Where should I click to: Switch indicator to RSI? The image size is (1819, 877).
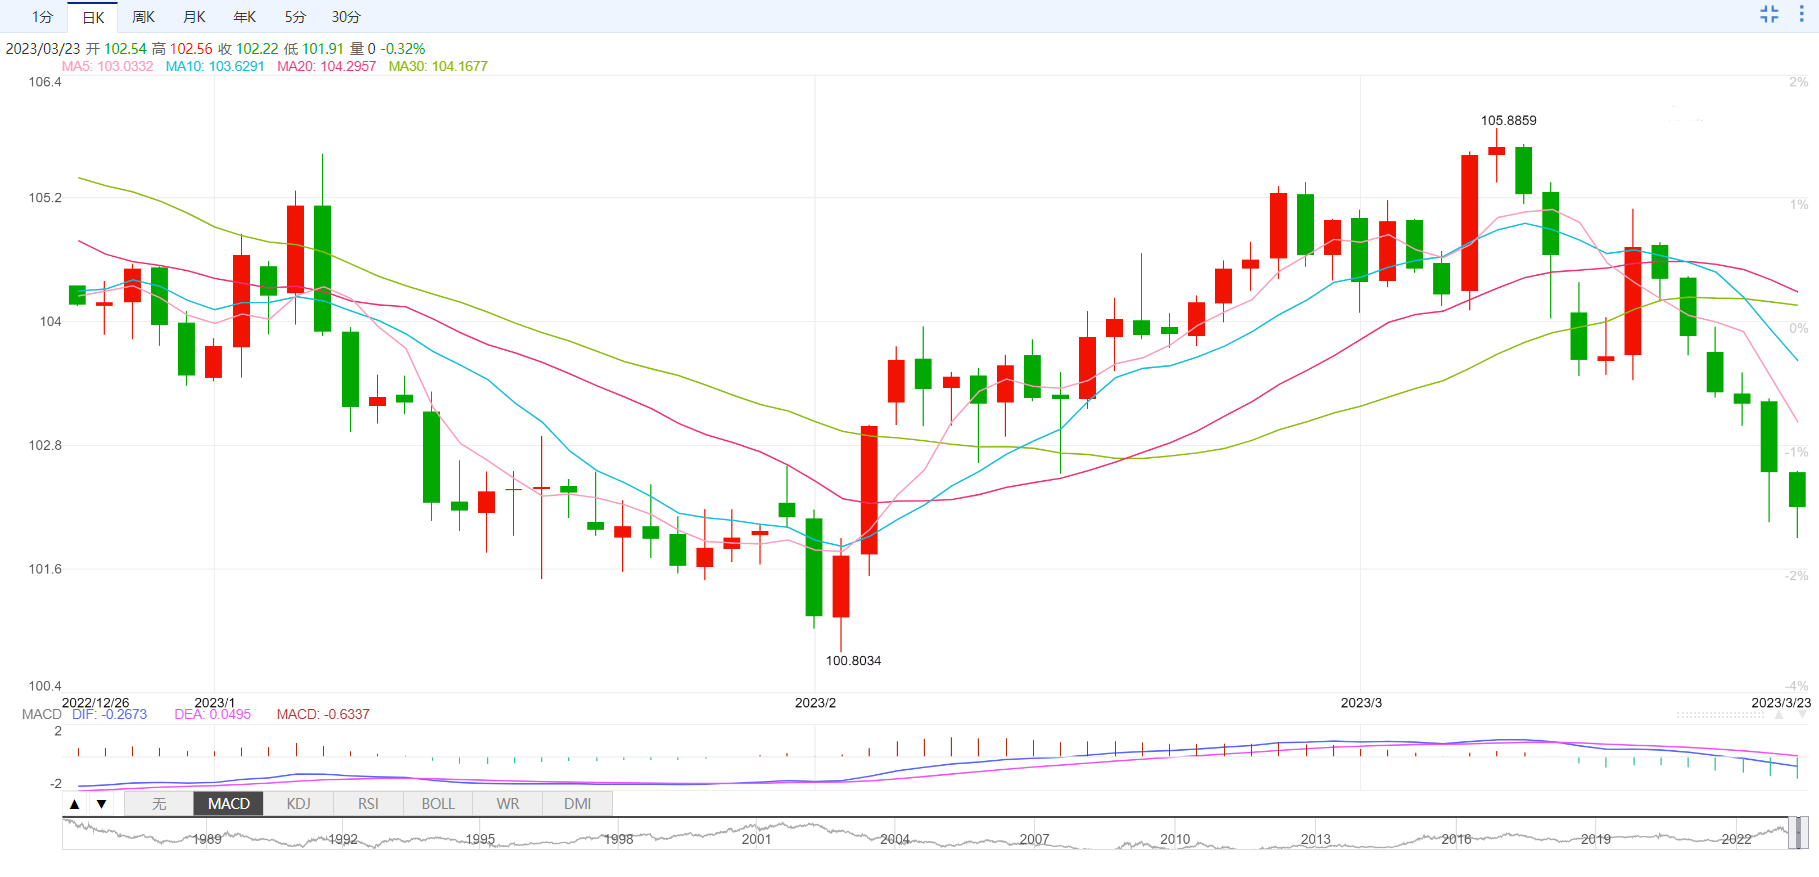368,804
